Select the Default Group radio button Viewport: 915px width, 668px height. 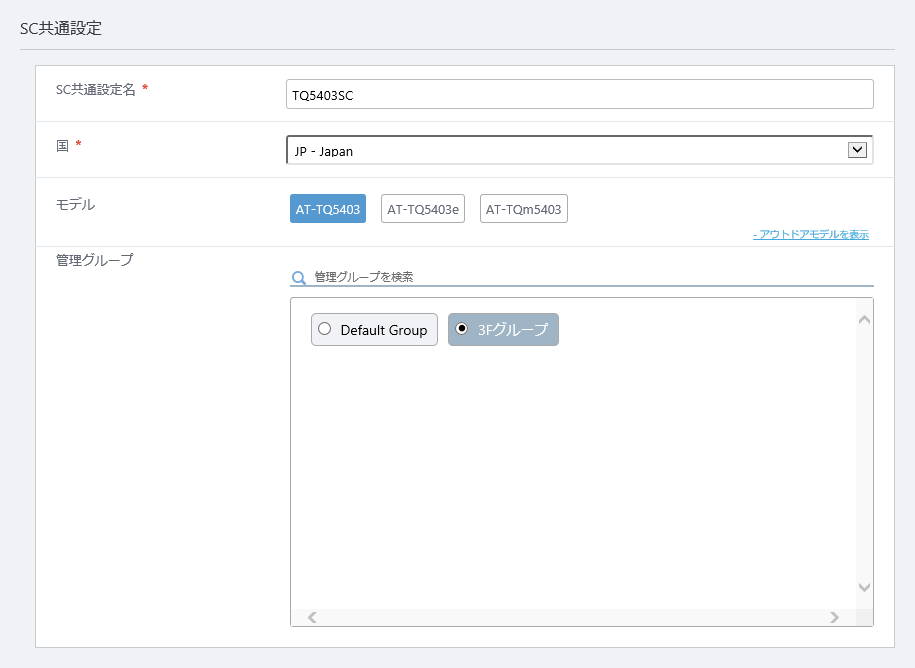(x=324, y=329)
